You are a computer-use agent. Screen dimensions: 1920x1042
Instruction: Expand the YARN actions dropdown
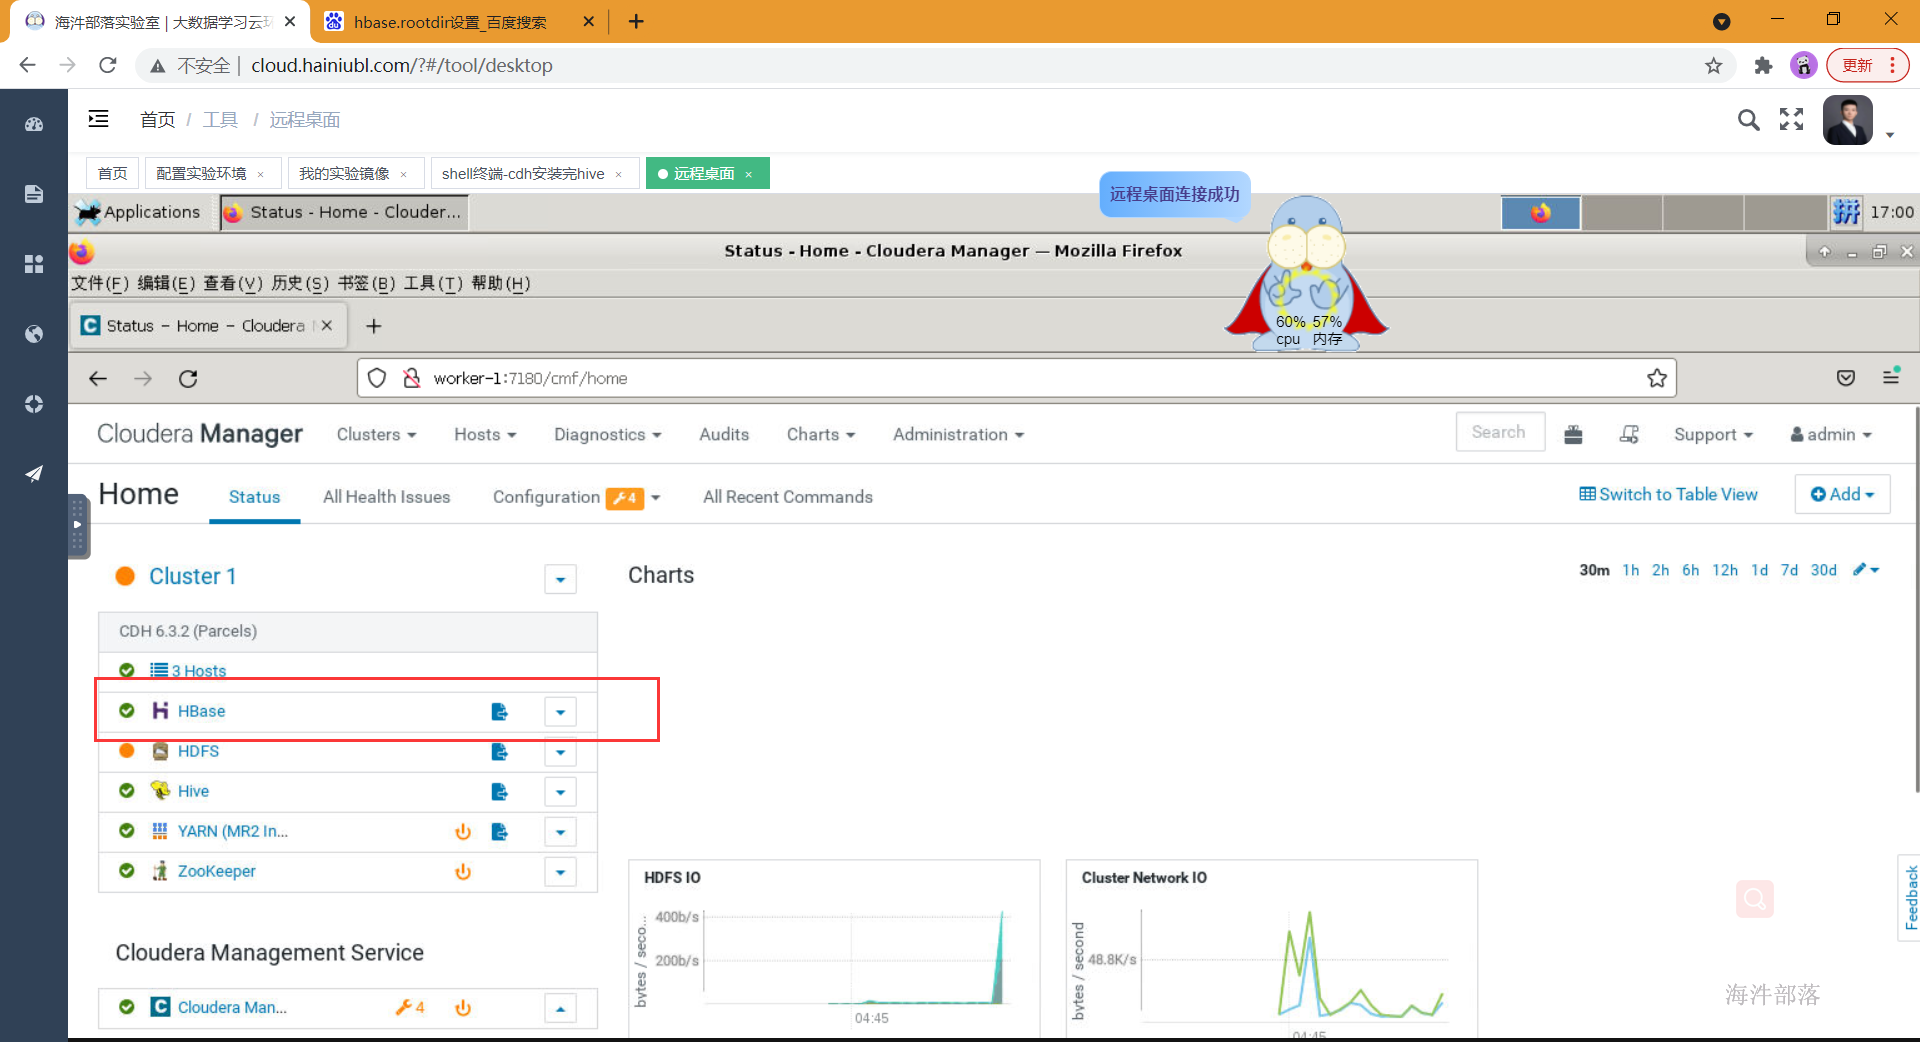tap(560, 832)
